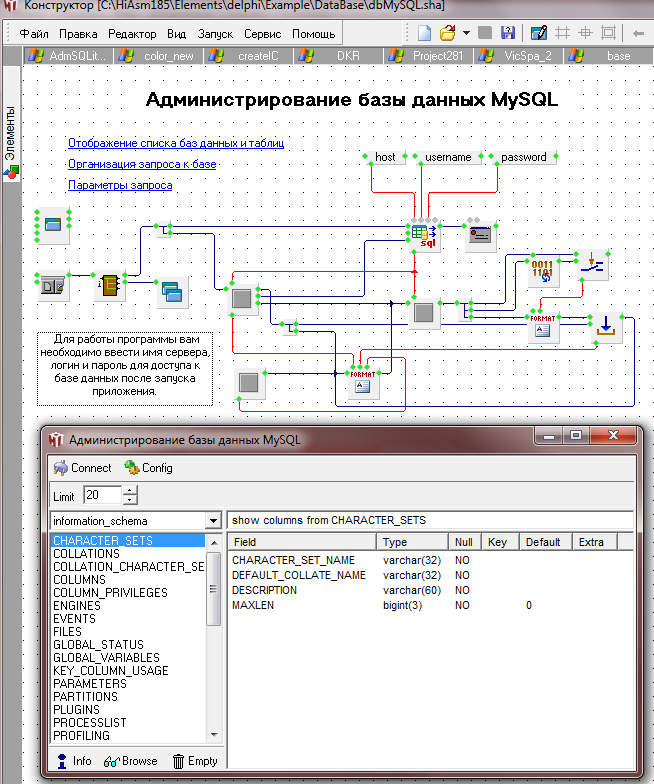Image resolution: width=654 pixels, height=784 pixels.
Task: Select the button-panel element at far left
Action: click(53, 286)
